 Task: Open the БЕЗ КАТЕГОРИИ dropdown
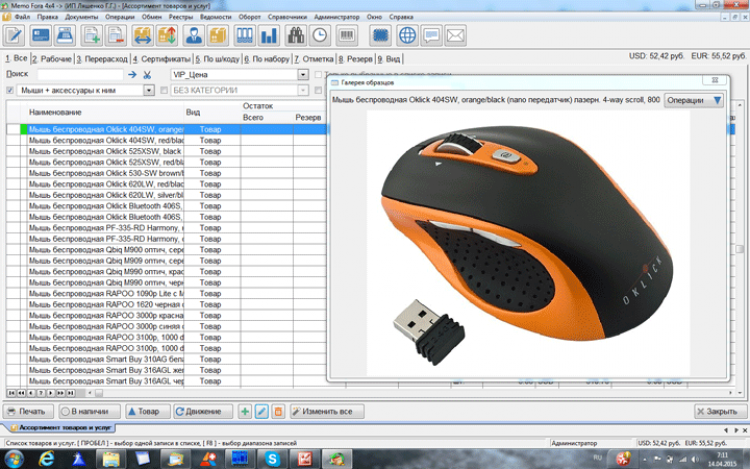pyautogui.click(x=303, y=90)
